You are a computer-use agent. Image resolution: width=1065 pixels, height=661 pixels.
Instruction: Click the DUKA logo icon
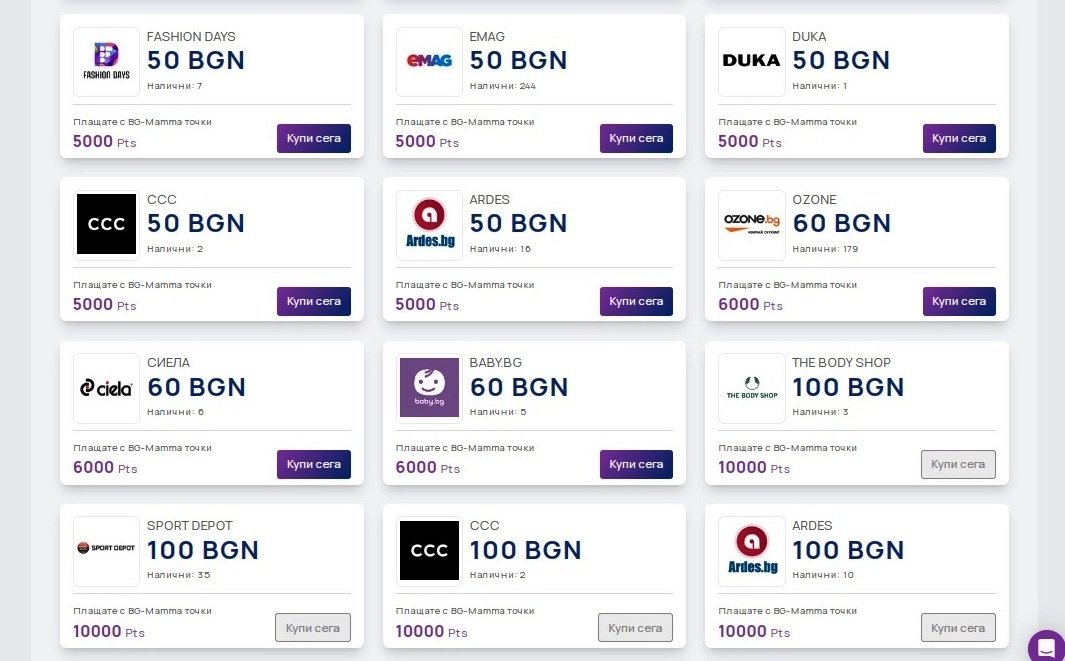(x=751, y=61)
